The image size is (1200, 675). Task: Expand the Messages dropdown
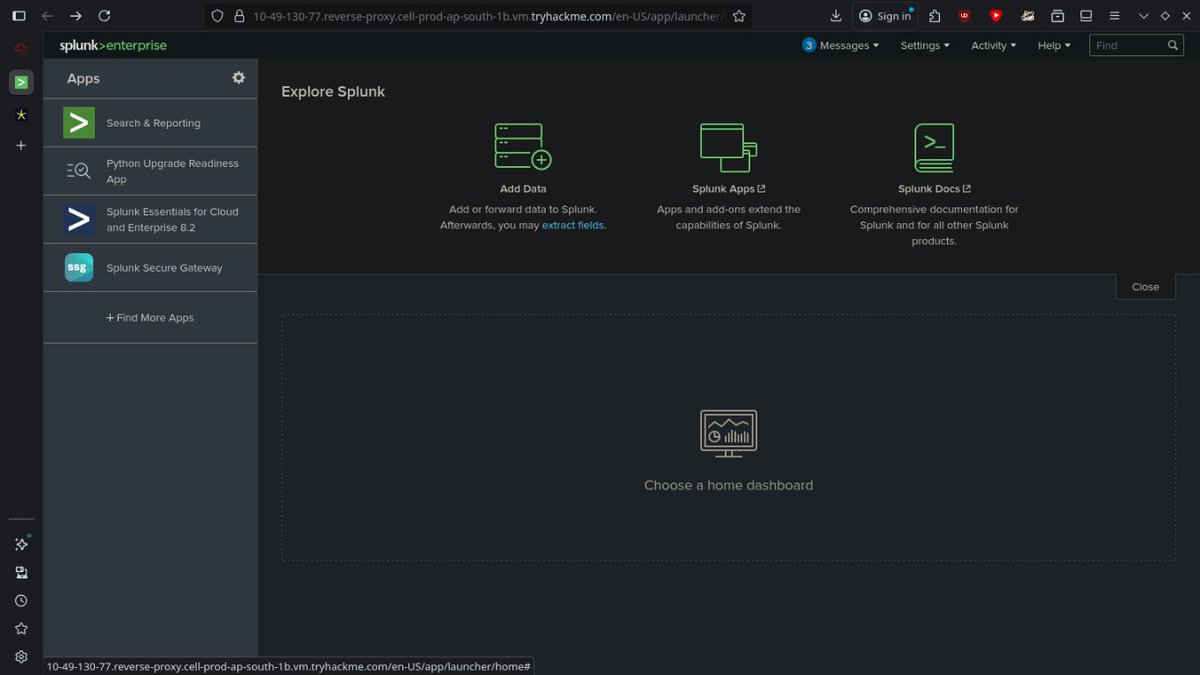point(849,45)
